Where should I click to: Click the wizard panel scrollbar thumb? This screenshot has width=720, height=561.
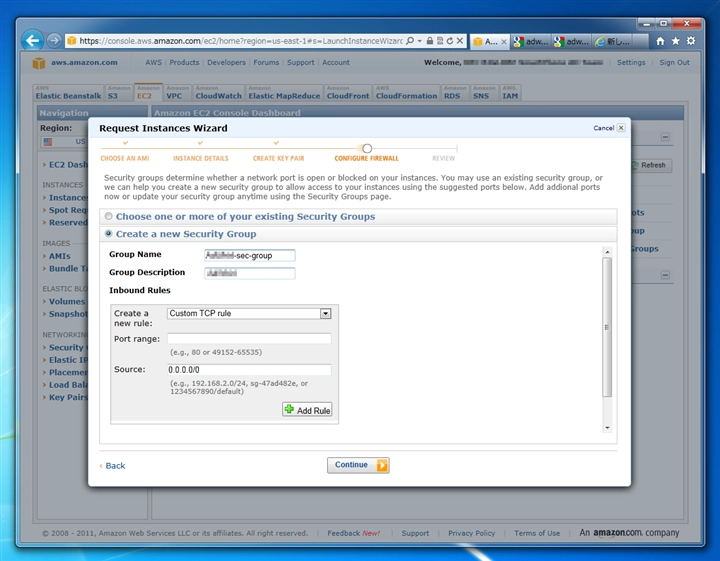click(607, 327)
